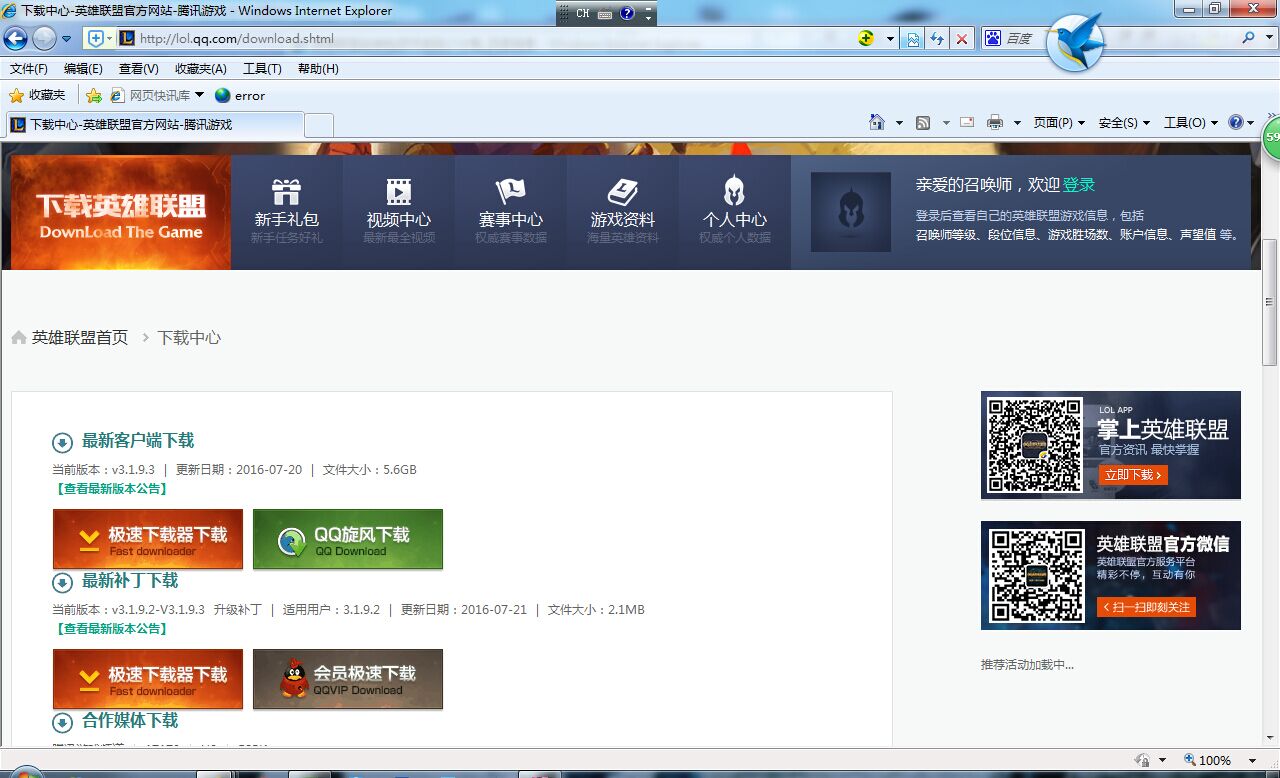Open the 工具(T) menu in menu bar
1280x778 pixels.
(x=262, y=69)
